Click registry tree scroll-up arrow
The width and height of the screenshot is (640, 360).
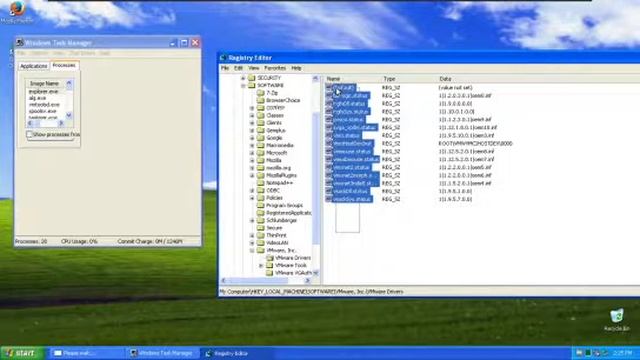coord(316,78)
